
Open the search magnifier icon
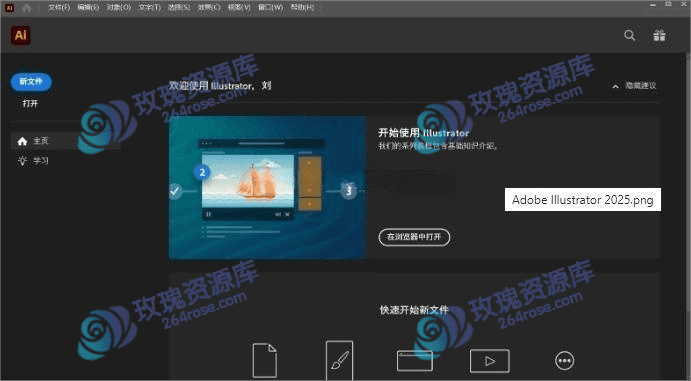630,35
